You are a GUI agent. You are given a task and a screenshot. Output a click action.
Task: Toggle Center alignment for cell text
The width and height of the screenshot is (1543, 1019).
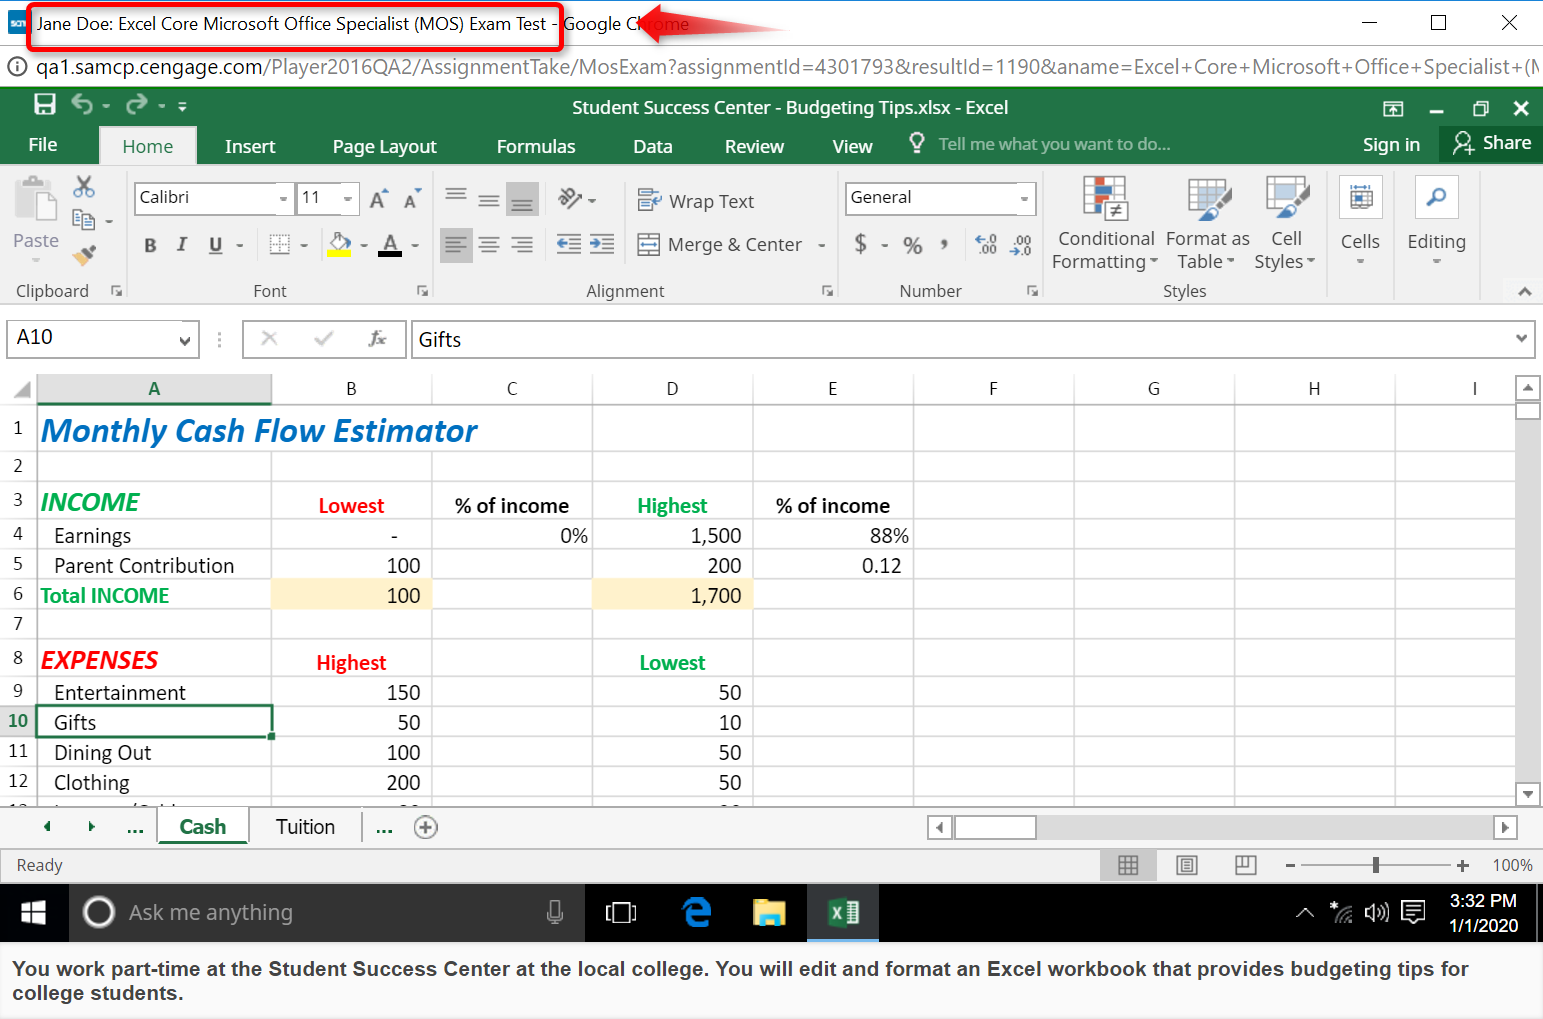[489, 244]
